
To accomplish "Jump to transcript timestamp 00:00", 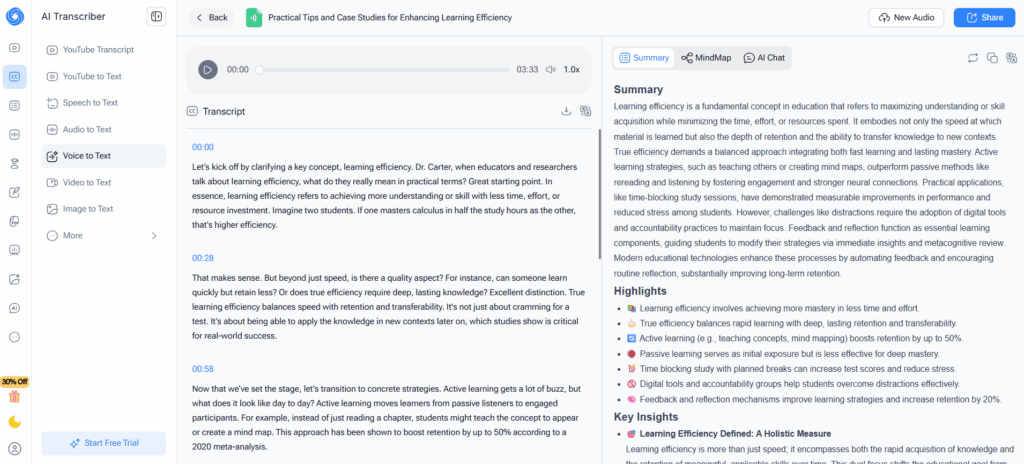I will (x=202, y=147).
